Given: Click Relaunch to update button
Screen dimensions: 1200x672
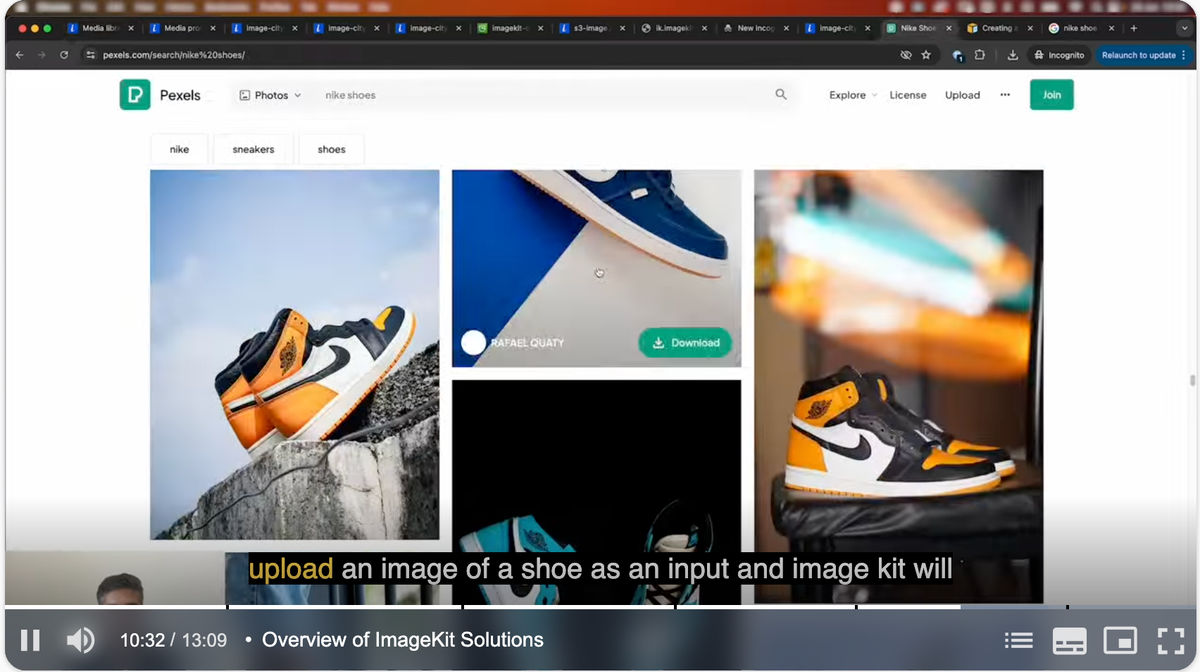Looking at the screenshot, I should (1138, 55).
